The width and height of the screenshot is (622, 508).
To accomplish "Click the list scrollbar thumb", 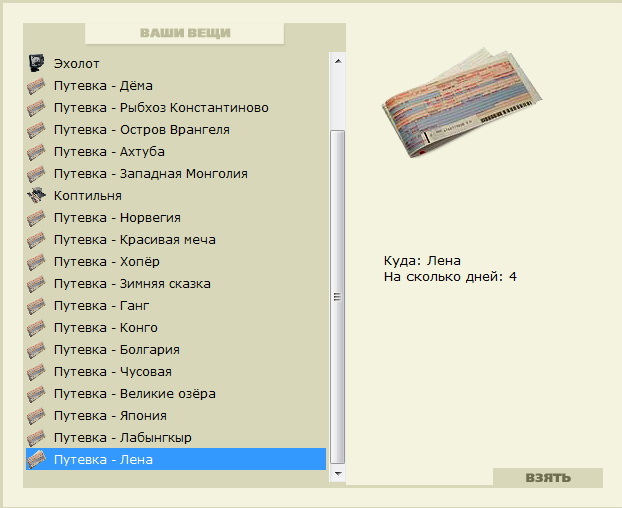I will click(338, 297).
